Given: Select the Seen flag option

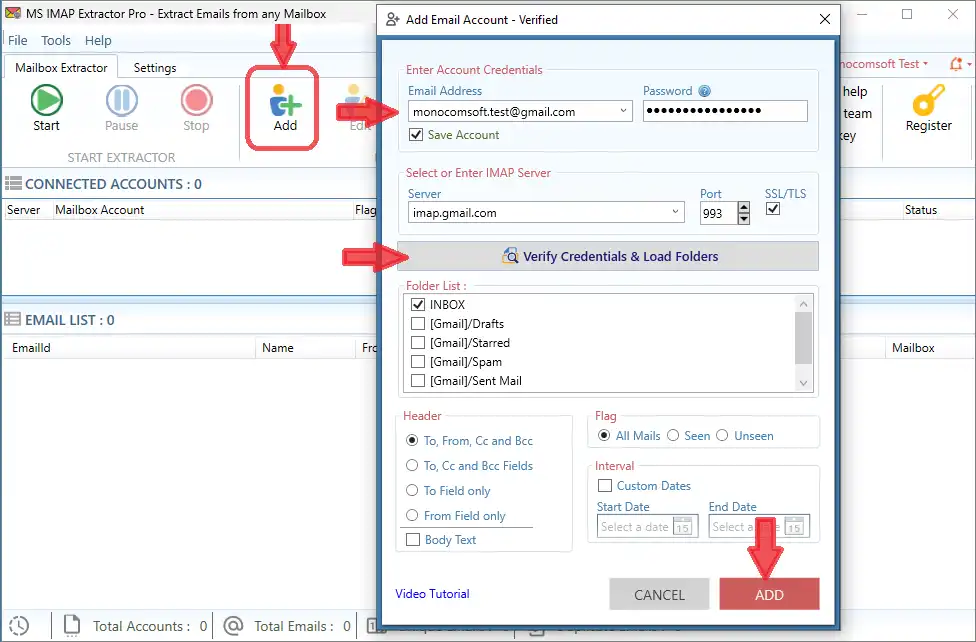Looking at the screenshot, I should coord(673,435).
